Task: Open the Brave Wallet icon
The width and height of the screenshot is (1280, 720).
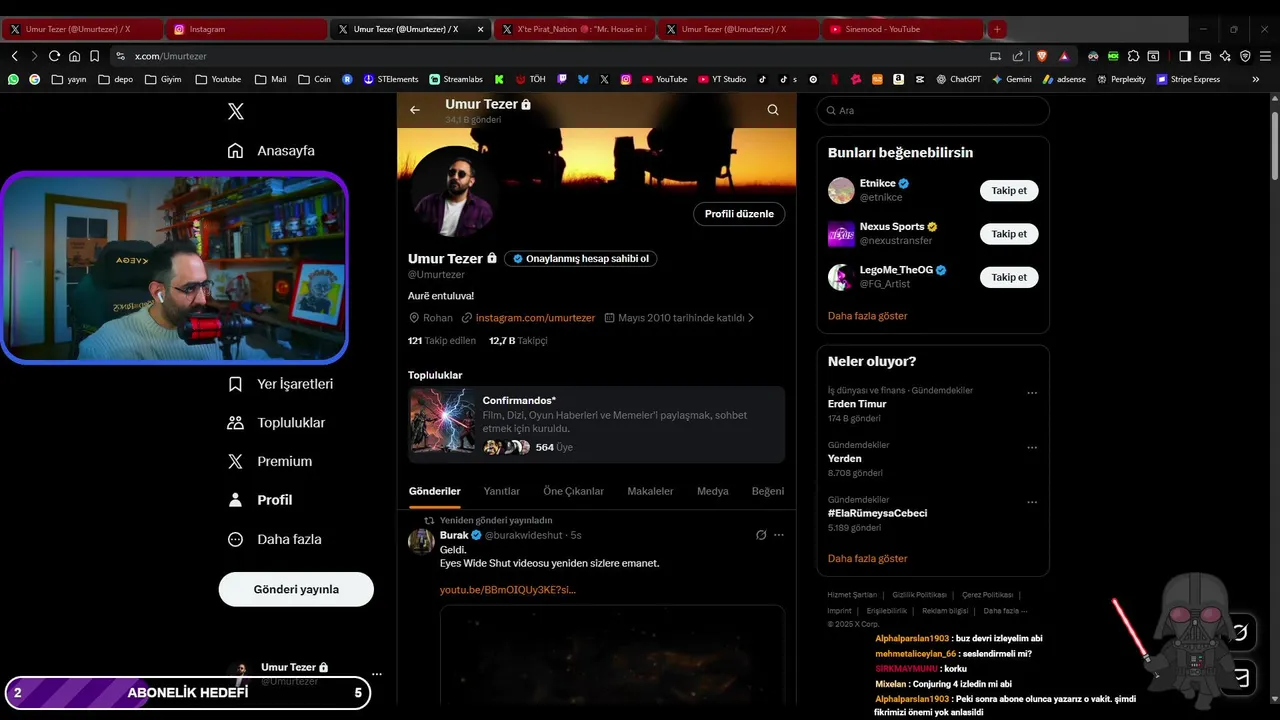Action: [1205, 56]
